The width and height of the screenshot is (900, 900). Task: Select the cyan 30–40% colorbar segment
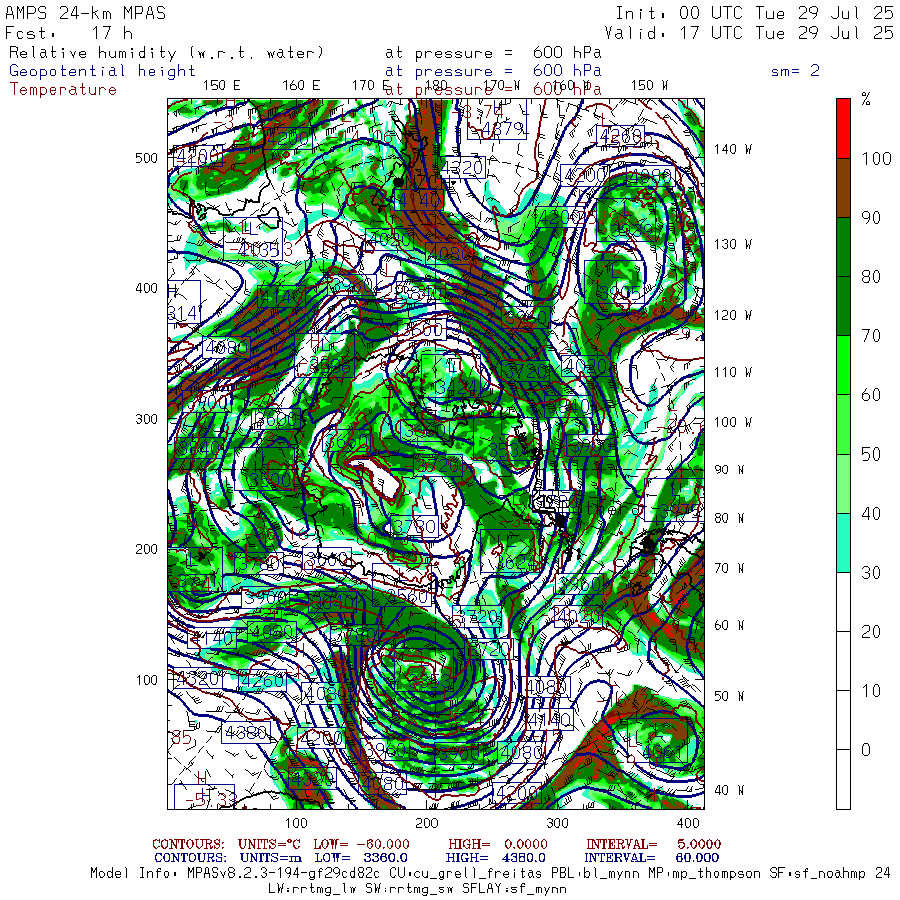tap(843, 542)
